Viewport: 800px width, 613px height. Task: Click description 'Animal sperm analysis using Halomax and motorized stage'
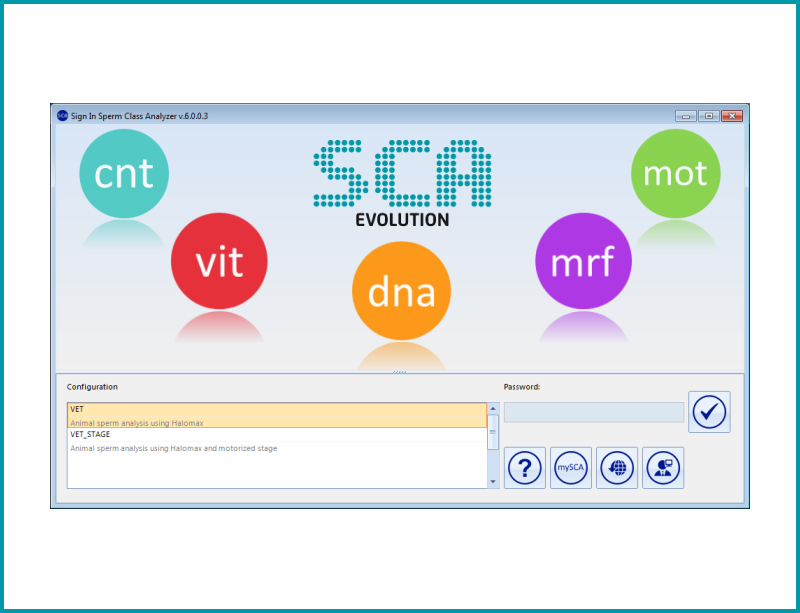pyautogui.click(x=173, y=448)
